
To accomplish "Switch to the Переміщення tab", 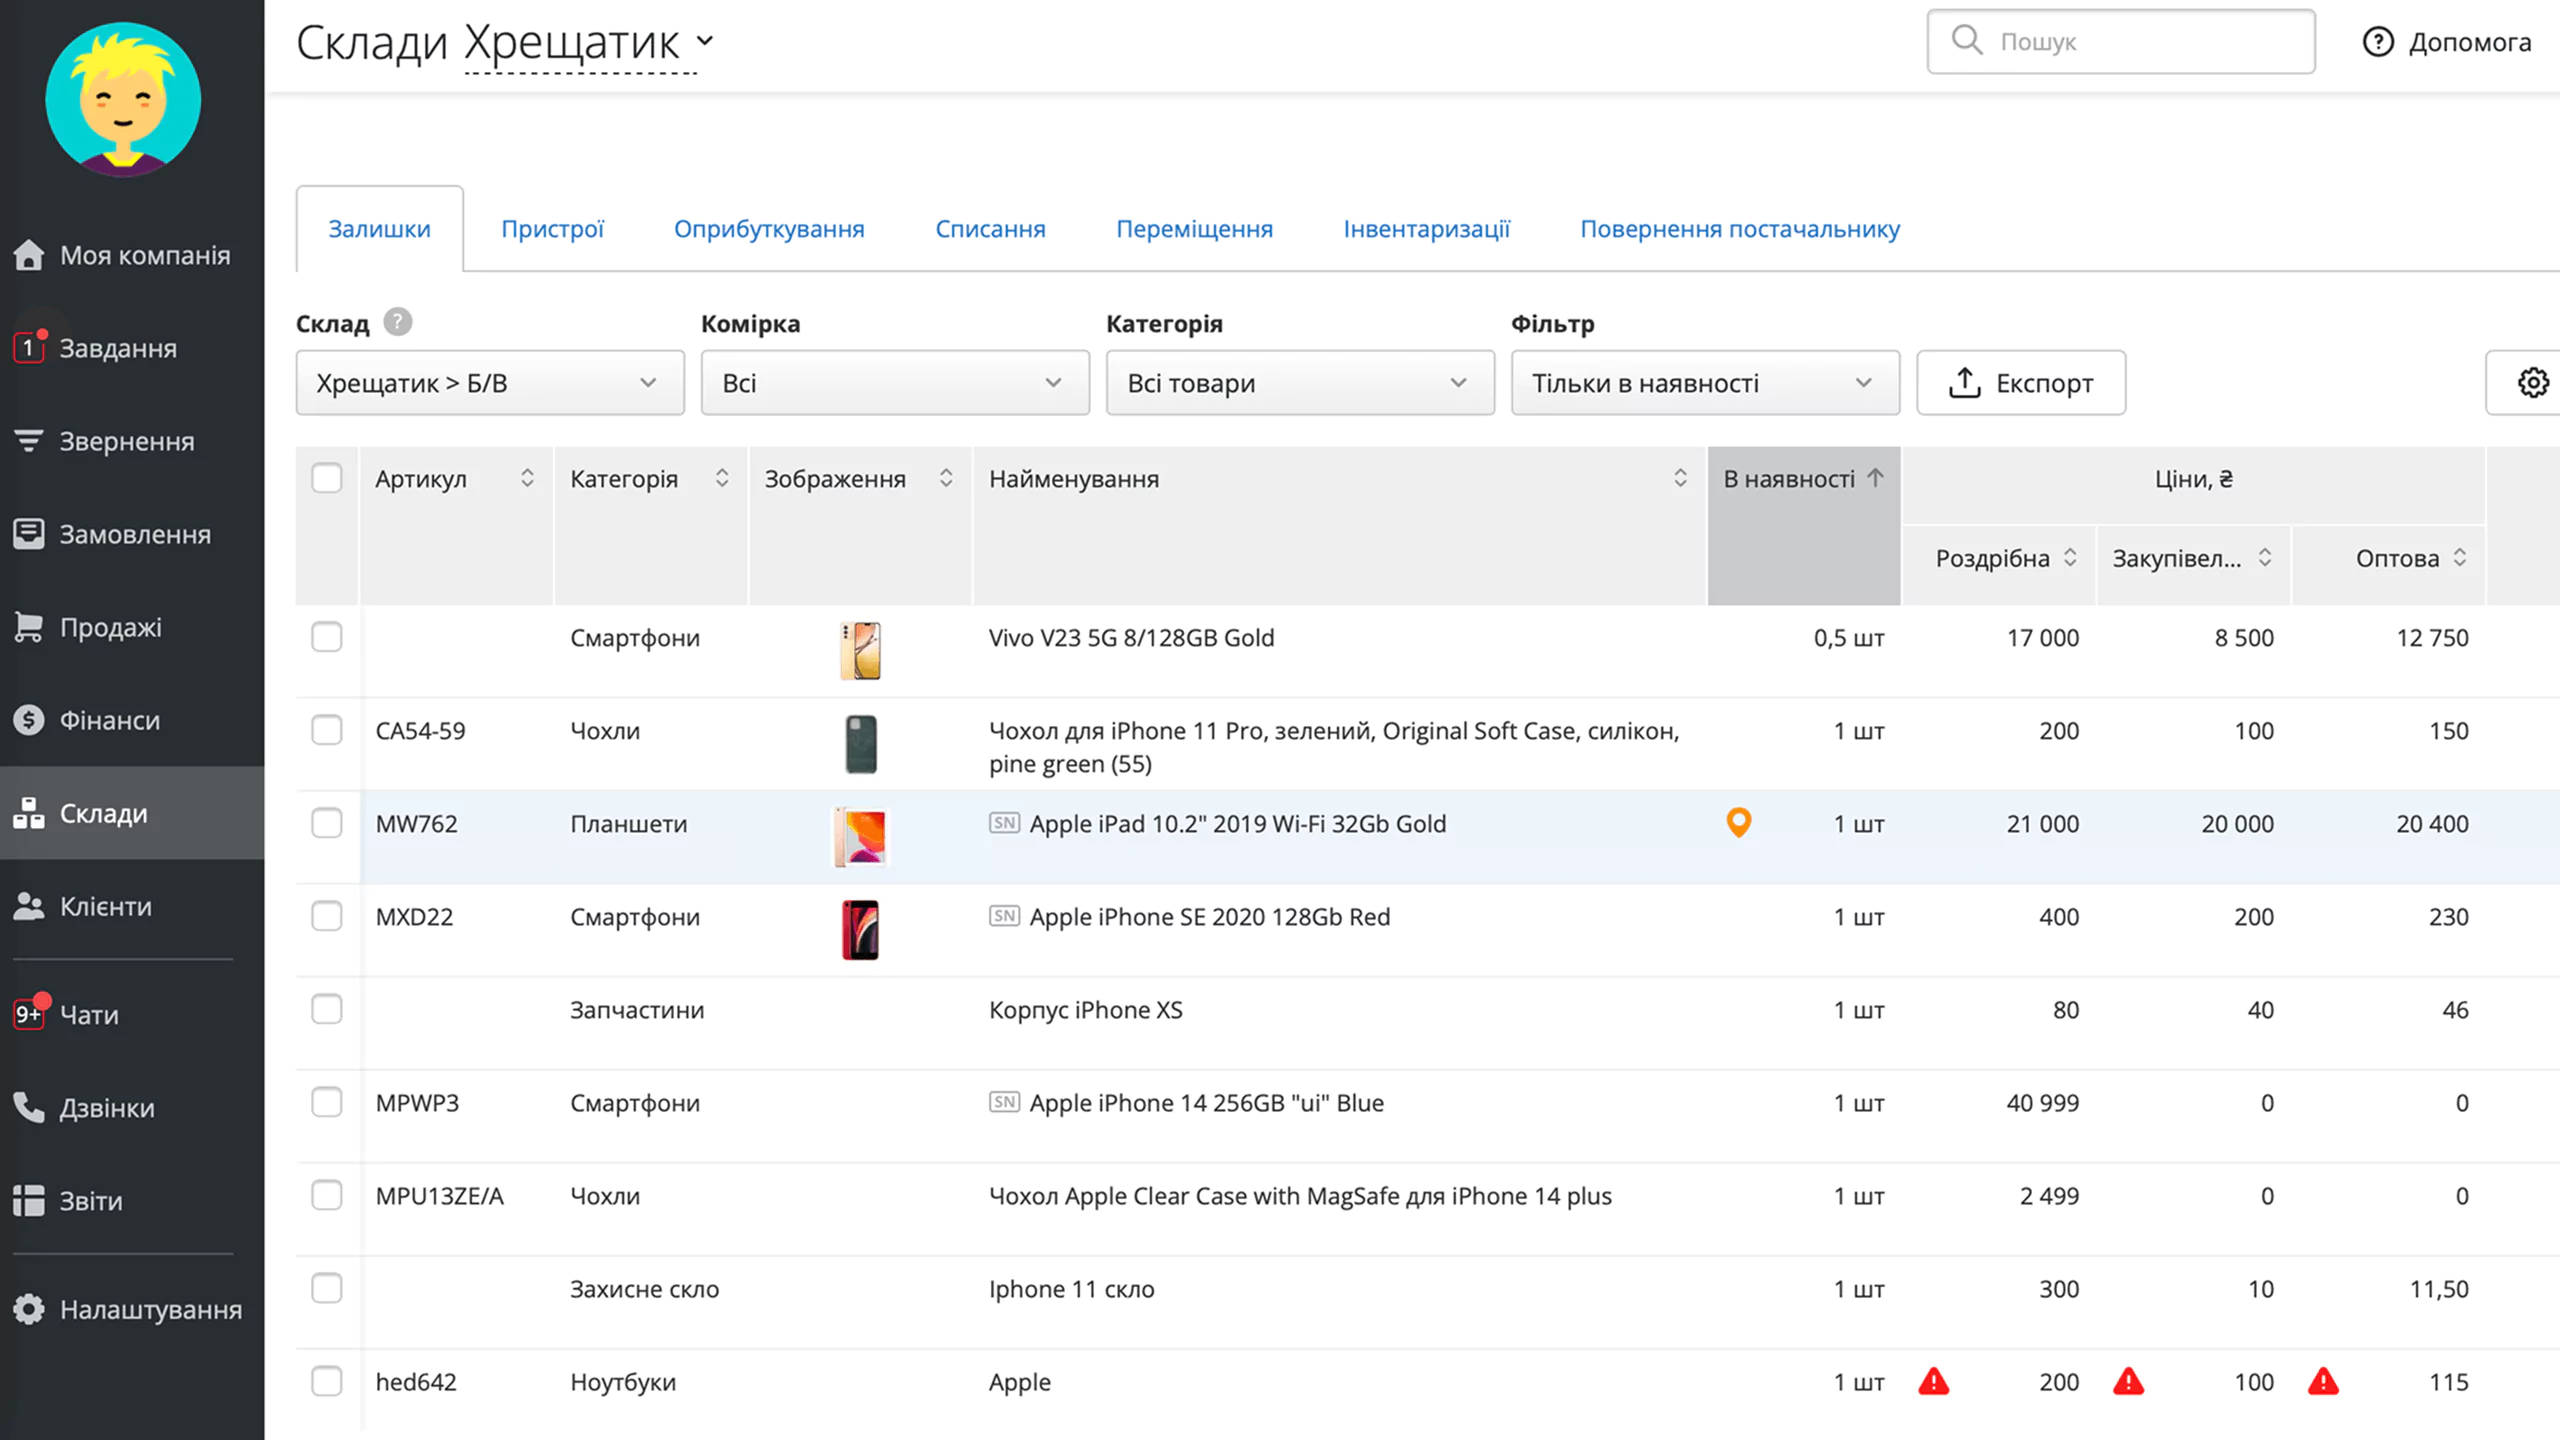I will coord(1194,229).
